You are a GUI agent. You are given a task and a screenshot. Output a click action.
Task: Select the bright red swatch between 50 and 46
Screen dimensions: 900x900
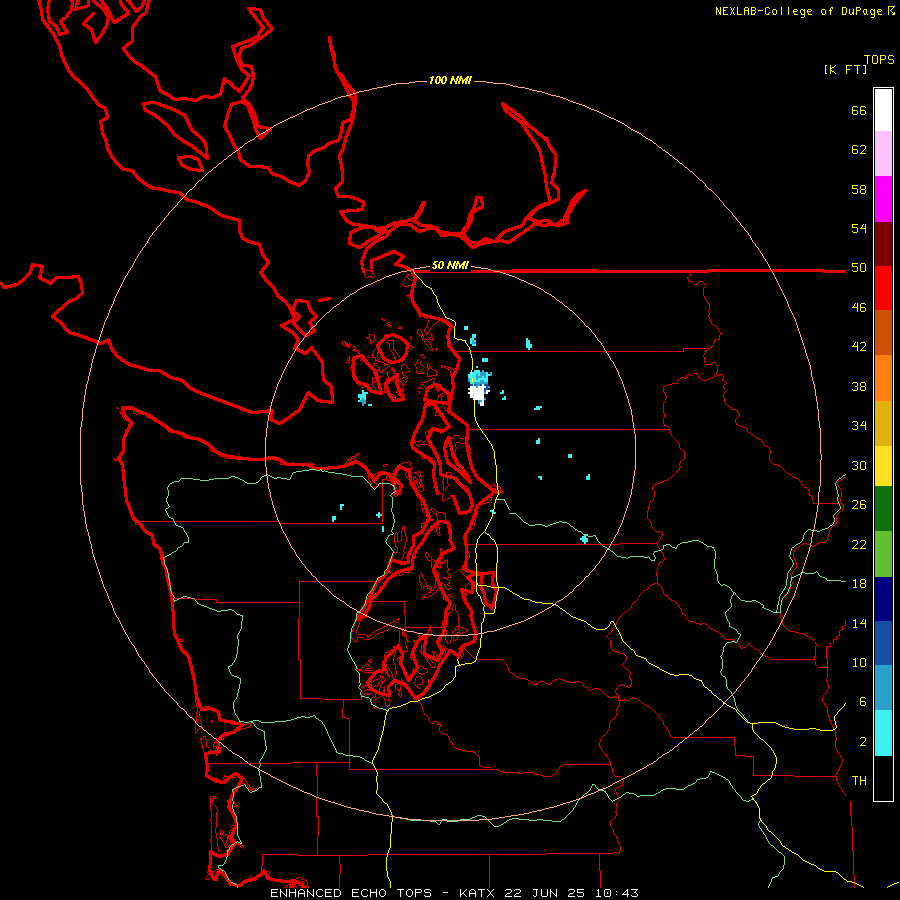click(x=883, y=288)
